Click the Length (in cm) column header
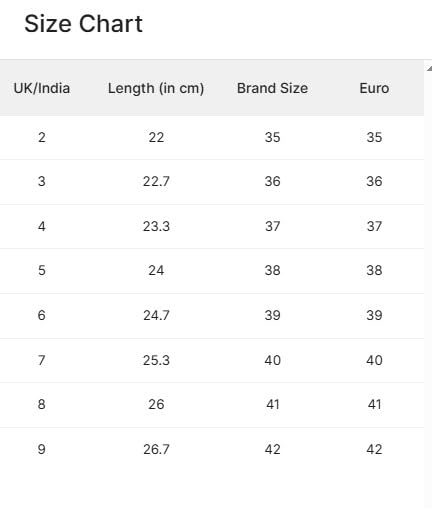The width and height of the screenshot is (432, 508). (156, 89)
